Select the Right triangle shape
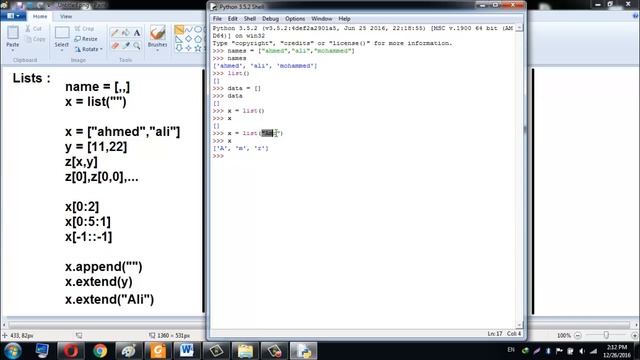640x360 pixels. coord(179,39)
